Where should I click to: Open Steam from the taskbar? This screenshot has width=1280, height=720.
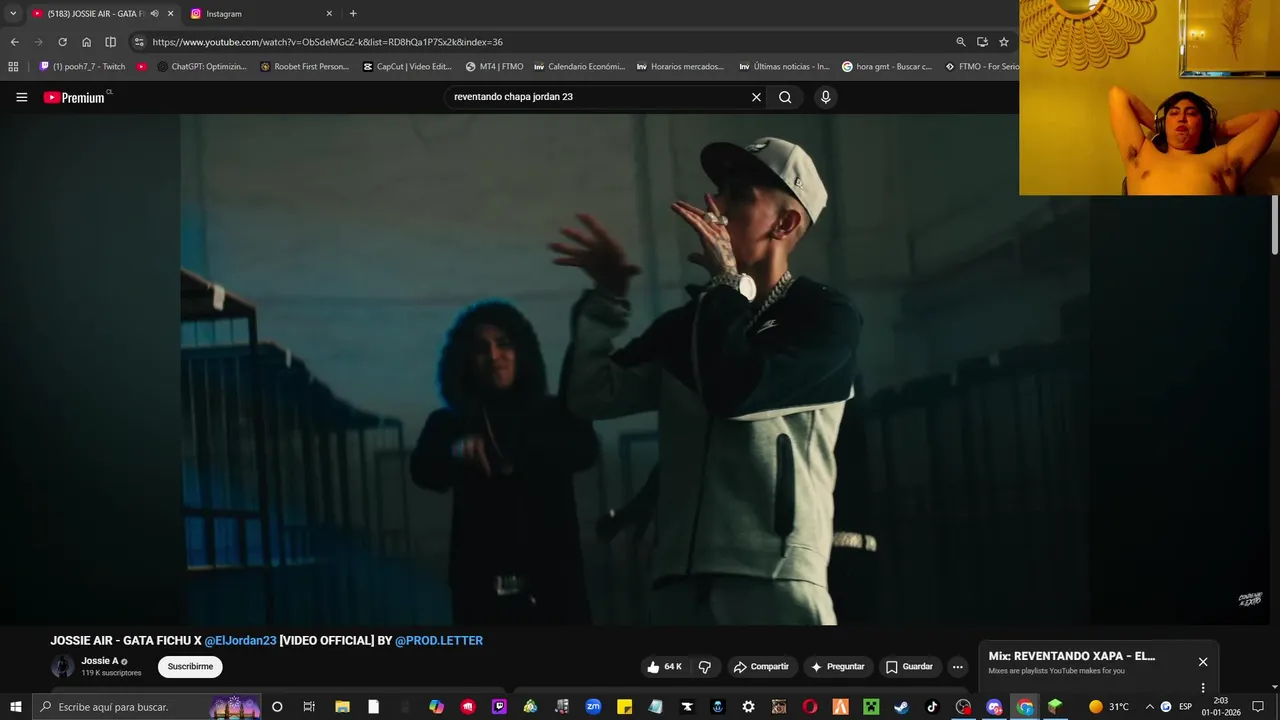[x=901, y=707]
